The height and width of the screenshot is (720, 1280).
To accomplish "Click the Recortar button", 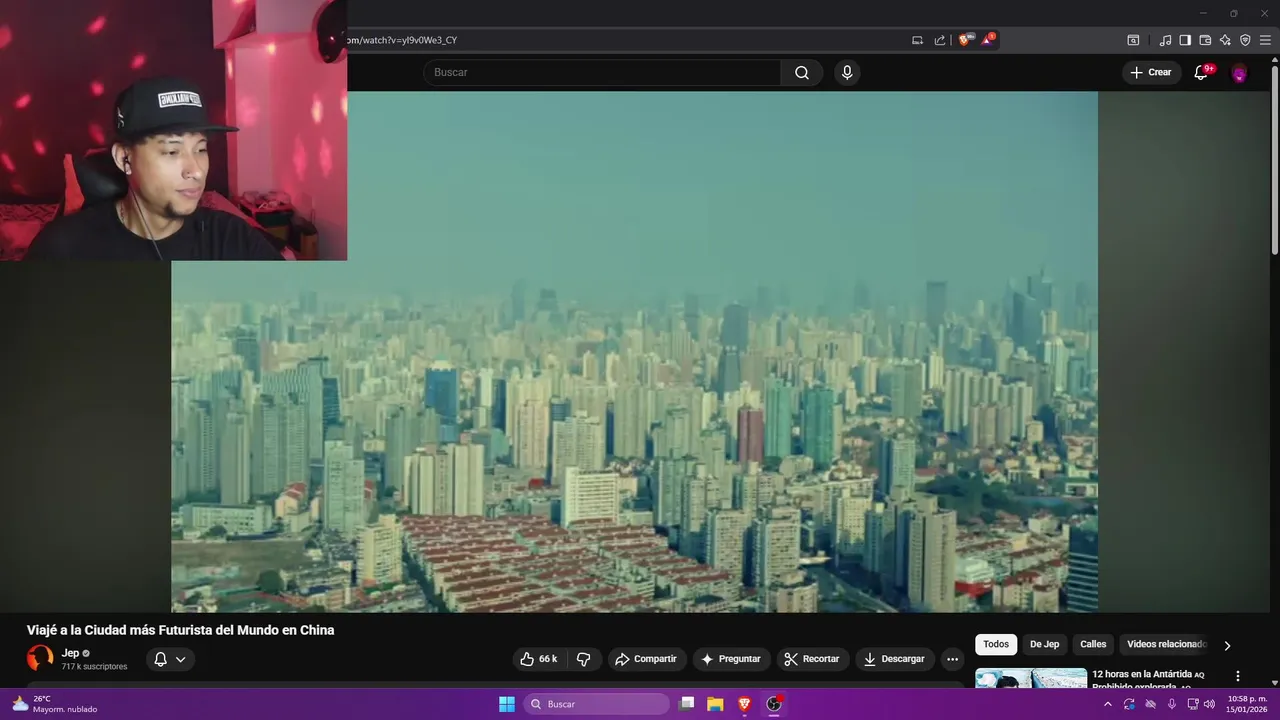I will pyautogui.click(x=813, y=659).
